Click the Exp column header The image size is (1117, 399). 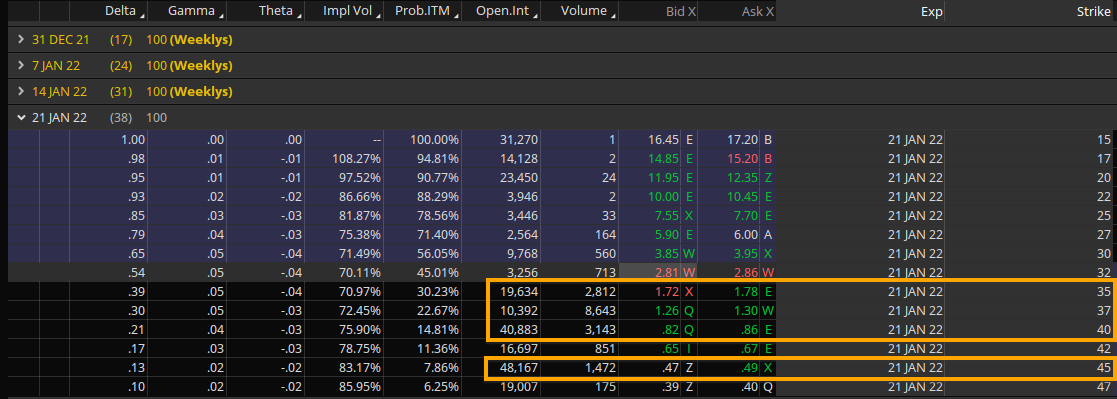tap(932, 11)
